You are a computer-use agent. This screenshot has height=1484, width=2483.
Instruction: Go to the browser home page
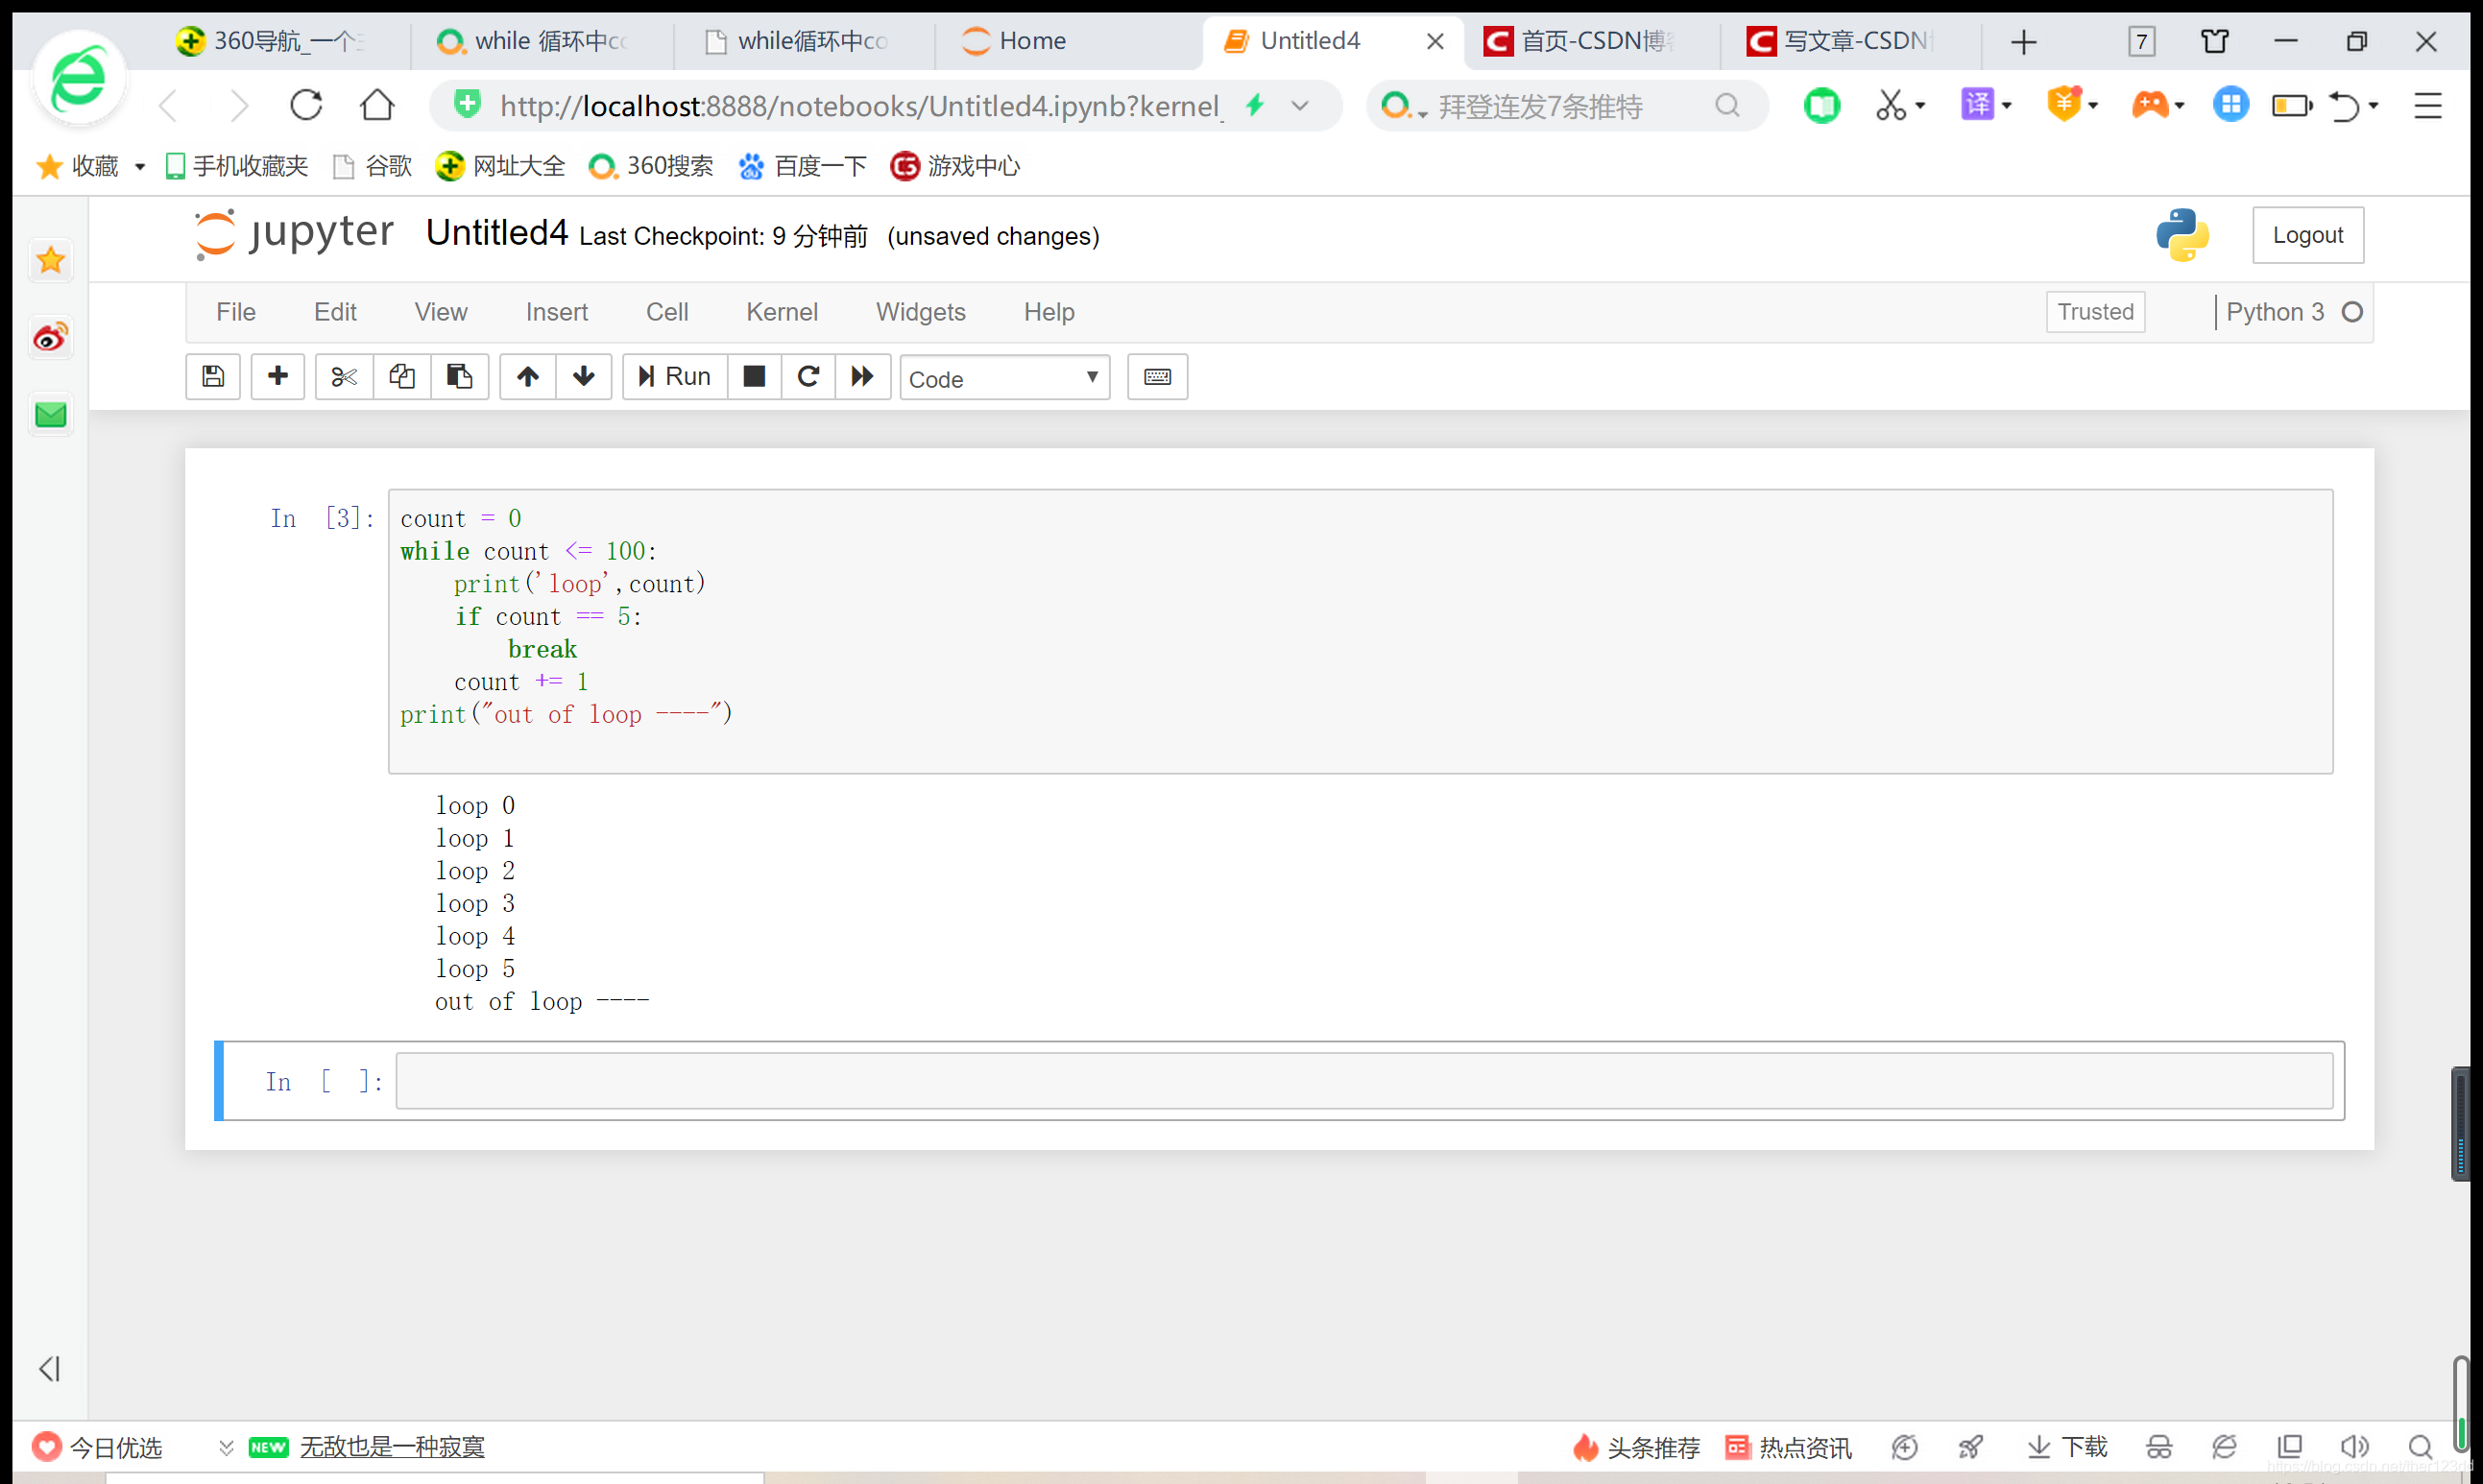377,105
